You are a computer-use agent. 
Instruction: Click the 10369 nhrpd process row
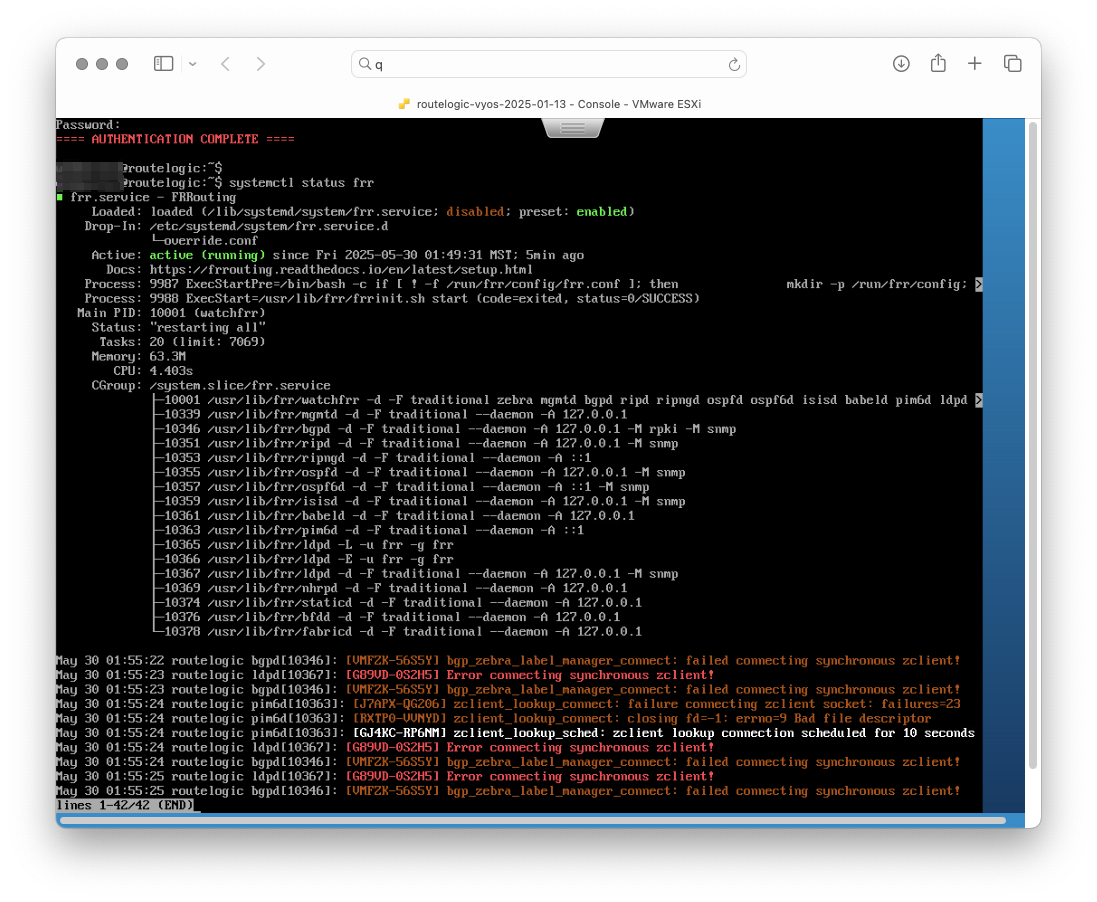(x=395, y=589)
